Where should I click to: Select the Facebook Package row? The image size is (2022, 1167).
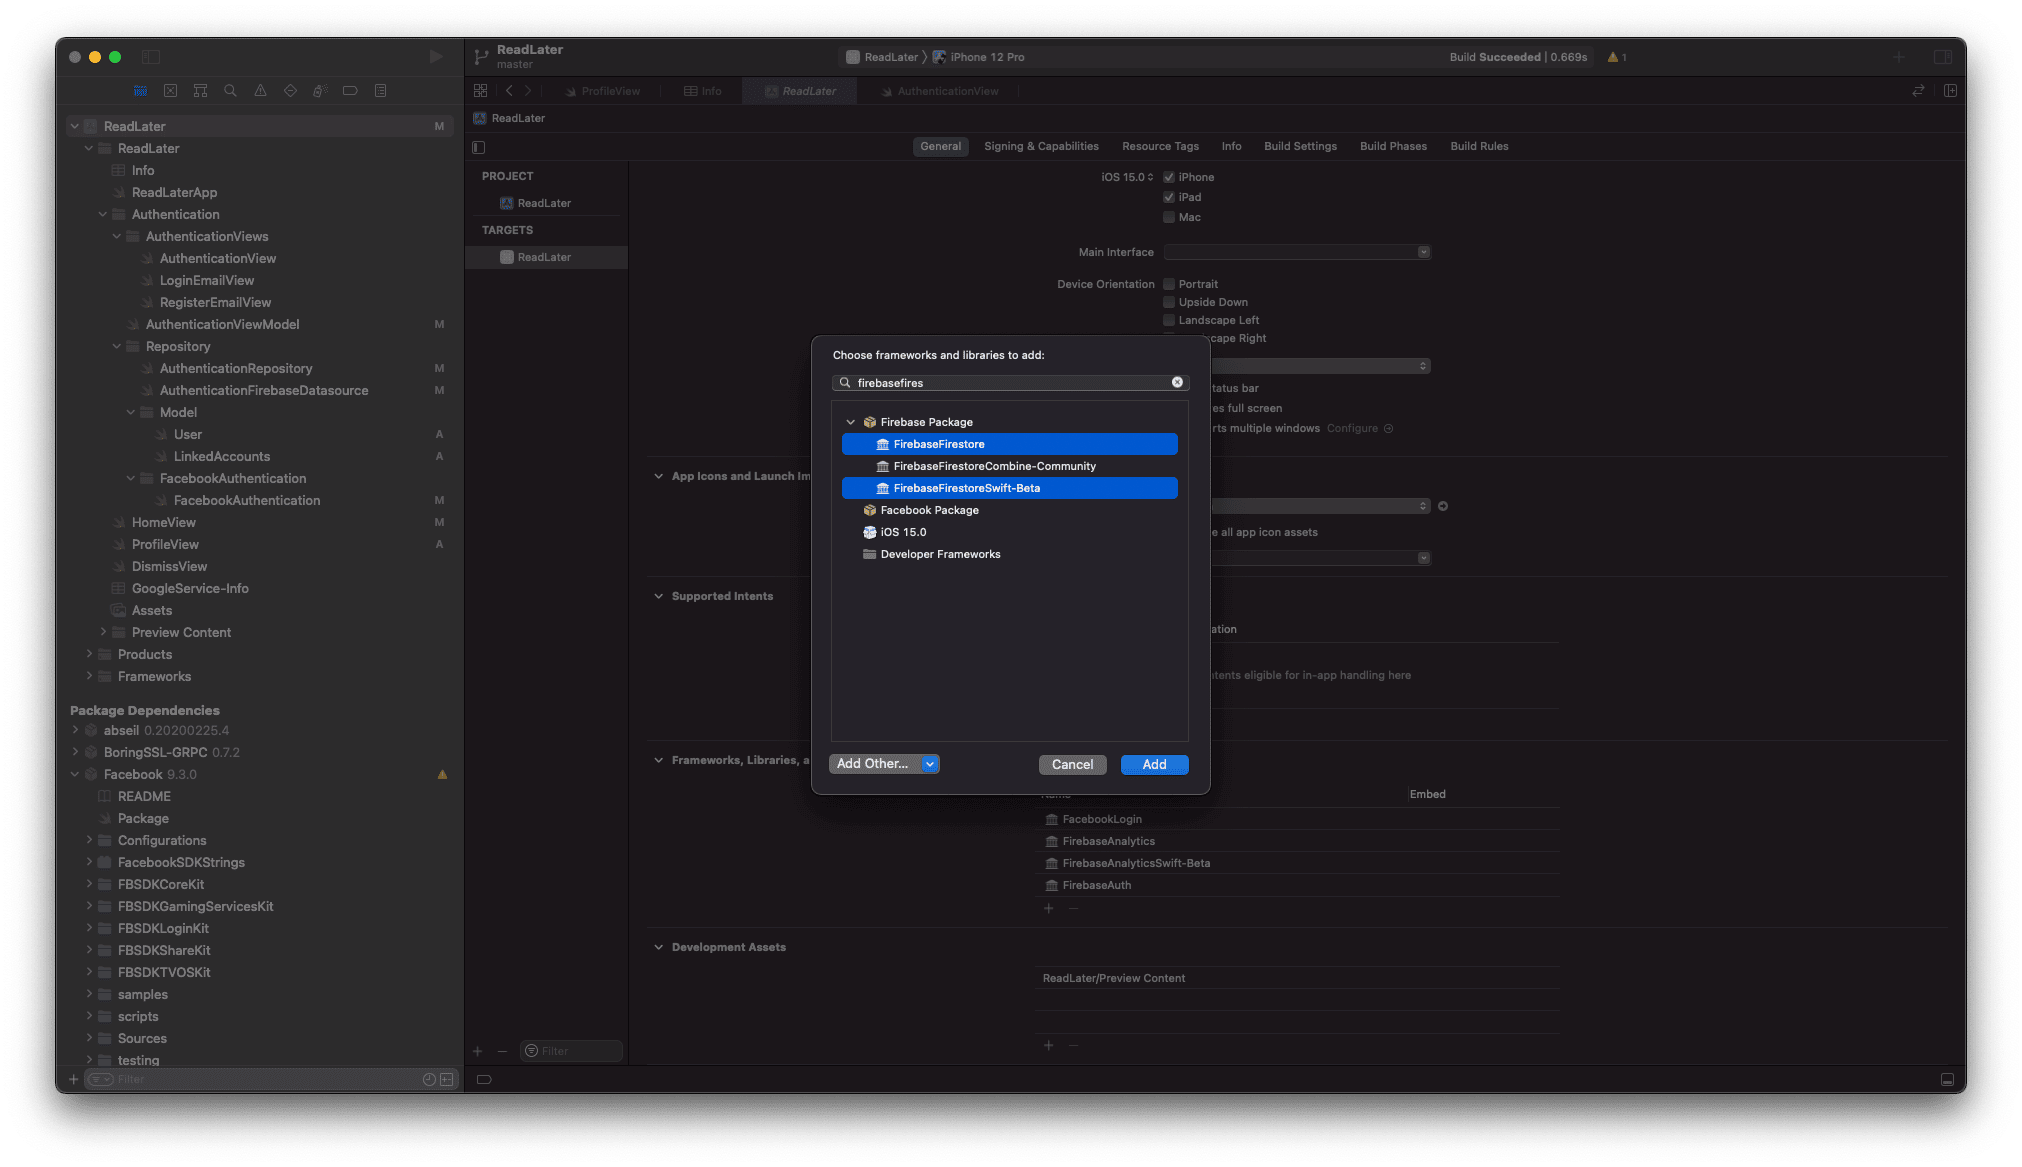[x=1009, y=510]
